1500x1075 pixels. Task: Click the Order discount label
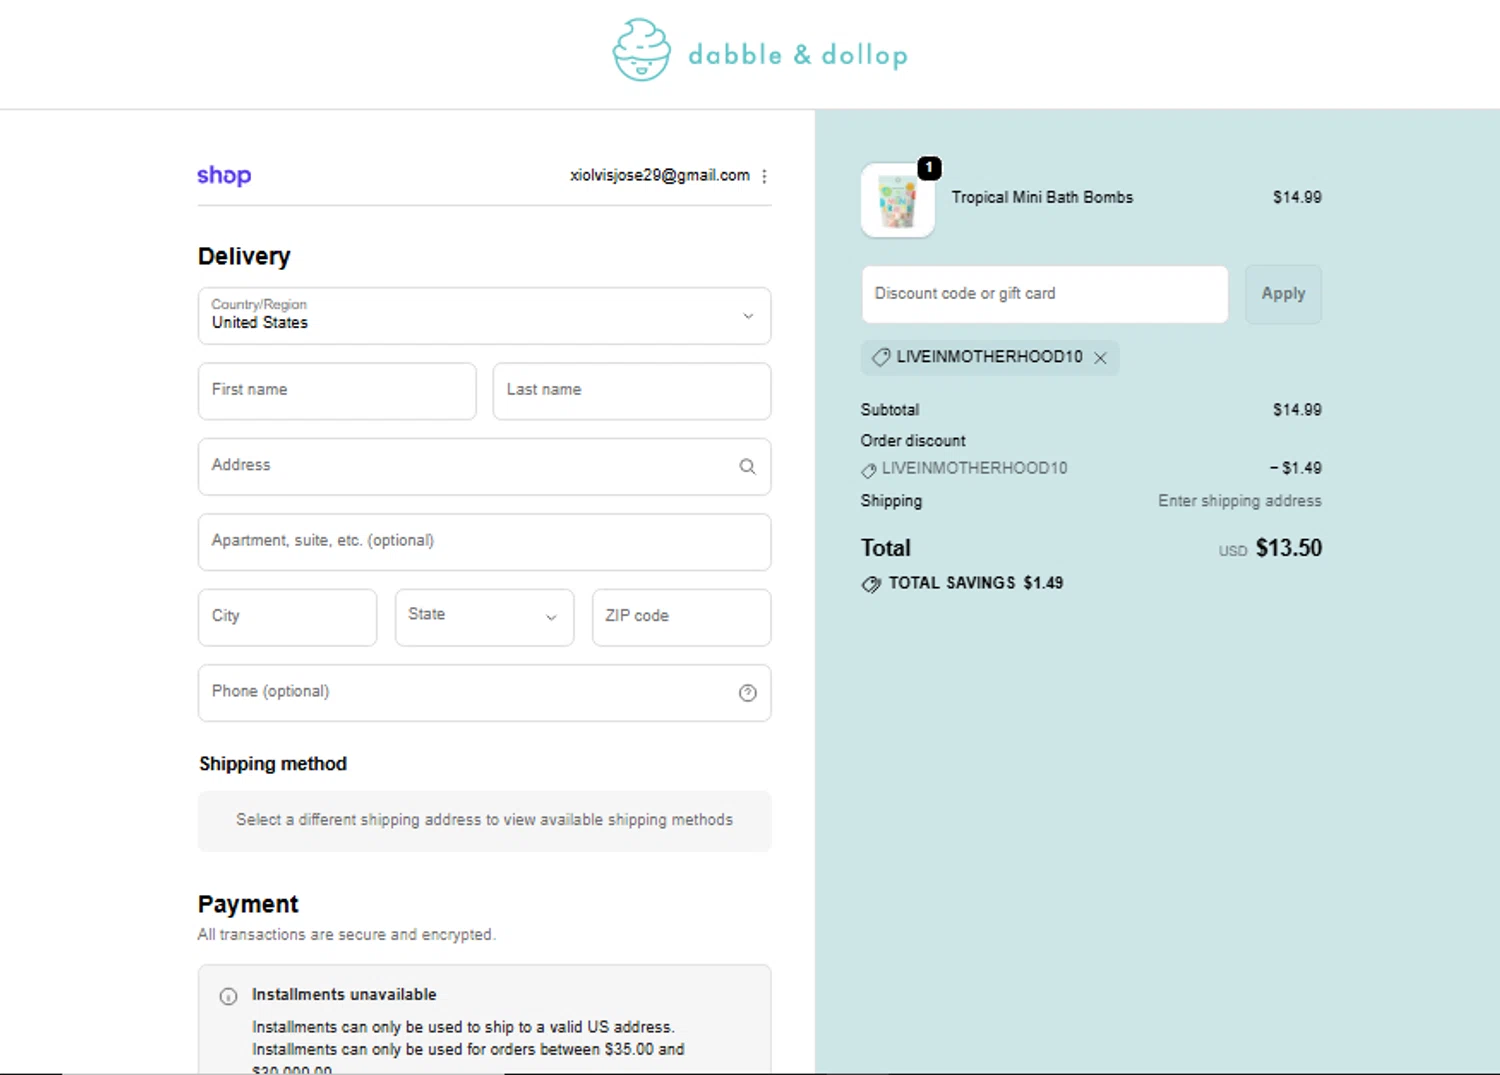913,441
